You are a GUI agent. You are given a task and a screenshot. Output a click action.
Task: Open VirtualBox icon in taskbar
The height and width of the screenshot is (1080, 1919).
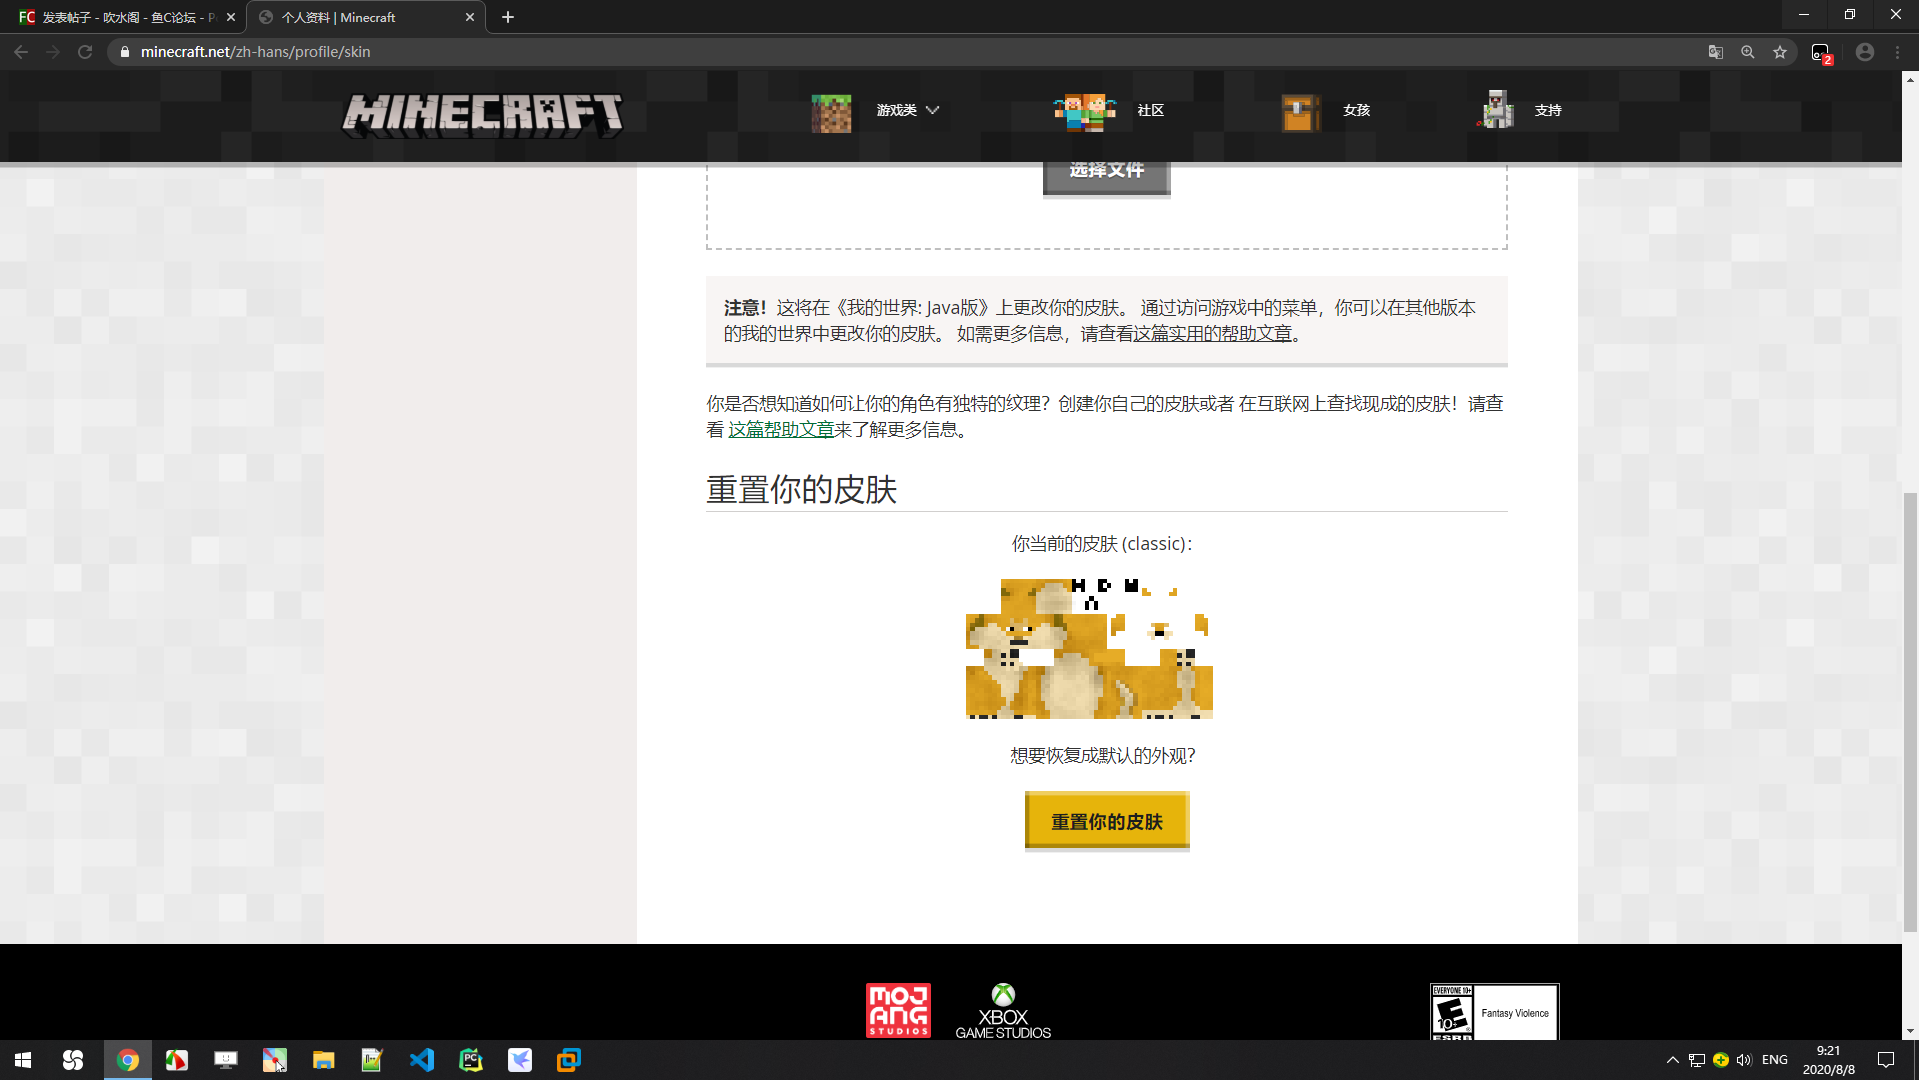tap(569, 1060)
